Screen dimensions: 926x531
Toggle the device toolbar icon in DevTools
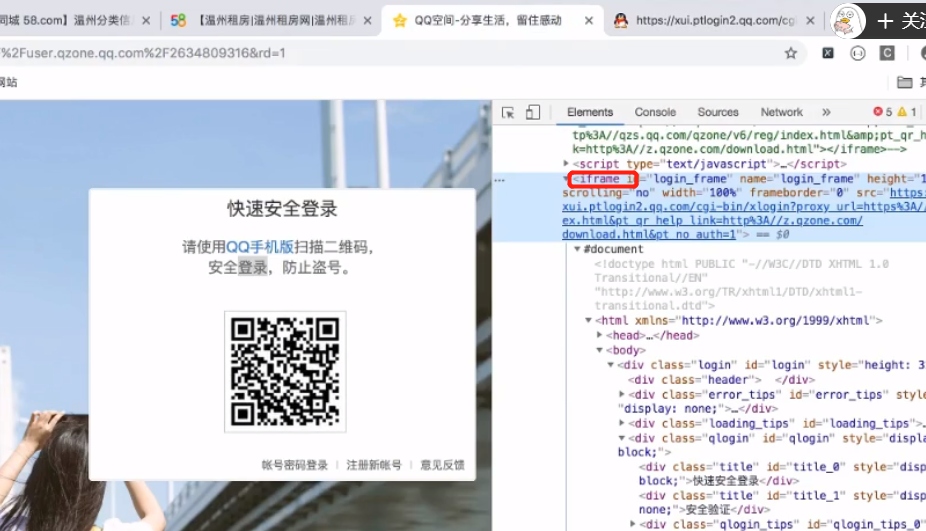[533, 112]
